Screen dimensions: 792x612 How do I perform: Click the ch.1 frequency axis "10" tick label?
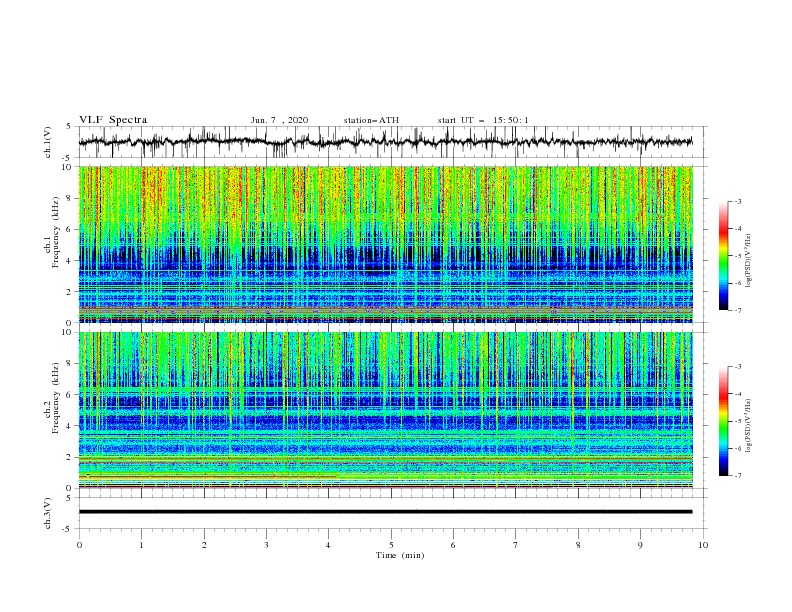click(x=68, y=167)
